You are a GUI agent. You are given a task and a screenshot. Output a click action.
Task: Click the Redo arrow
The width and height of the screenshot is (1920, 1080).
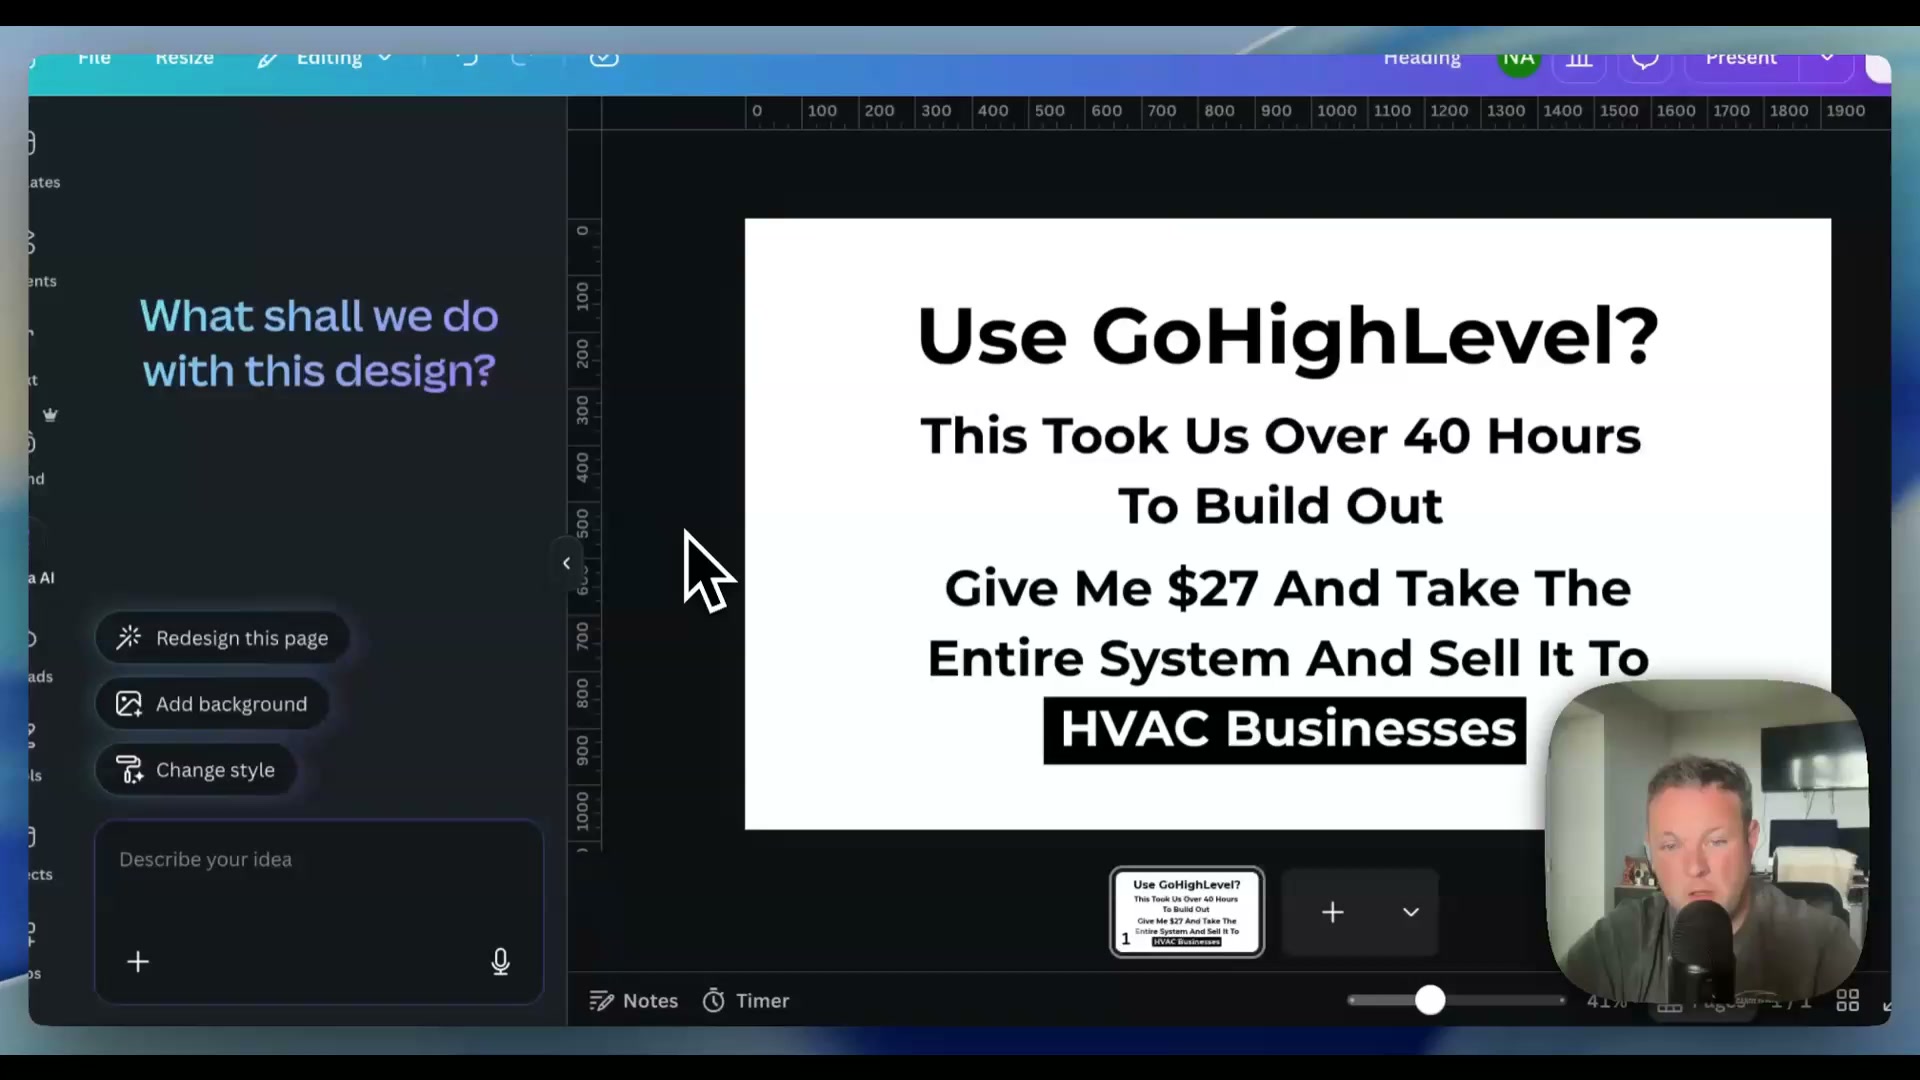pos(519,59)
